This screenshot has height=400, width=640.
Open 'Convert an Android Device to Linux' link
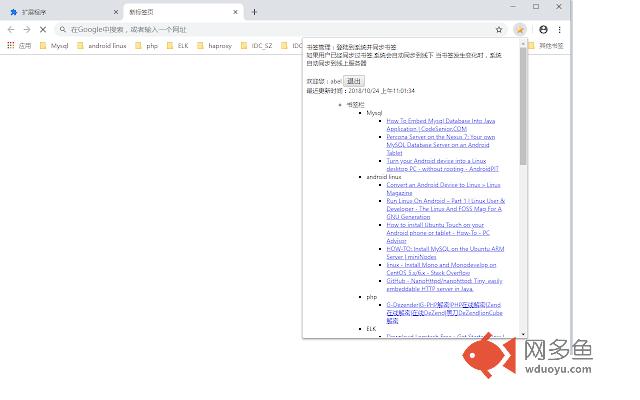[x=443, y=189]
